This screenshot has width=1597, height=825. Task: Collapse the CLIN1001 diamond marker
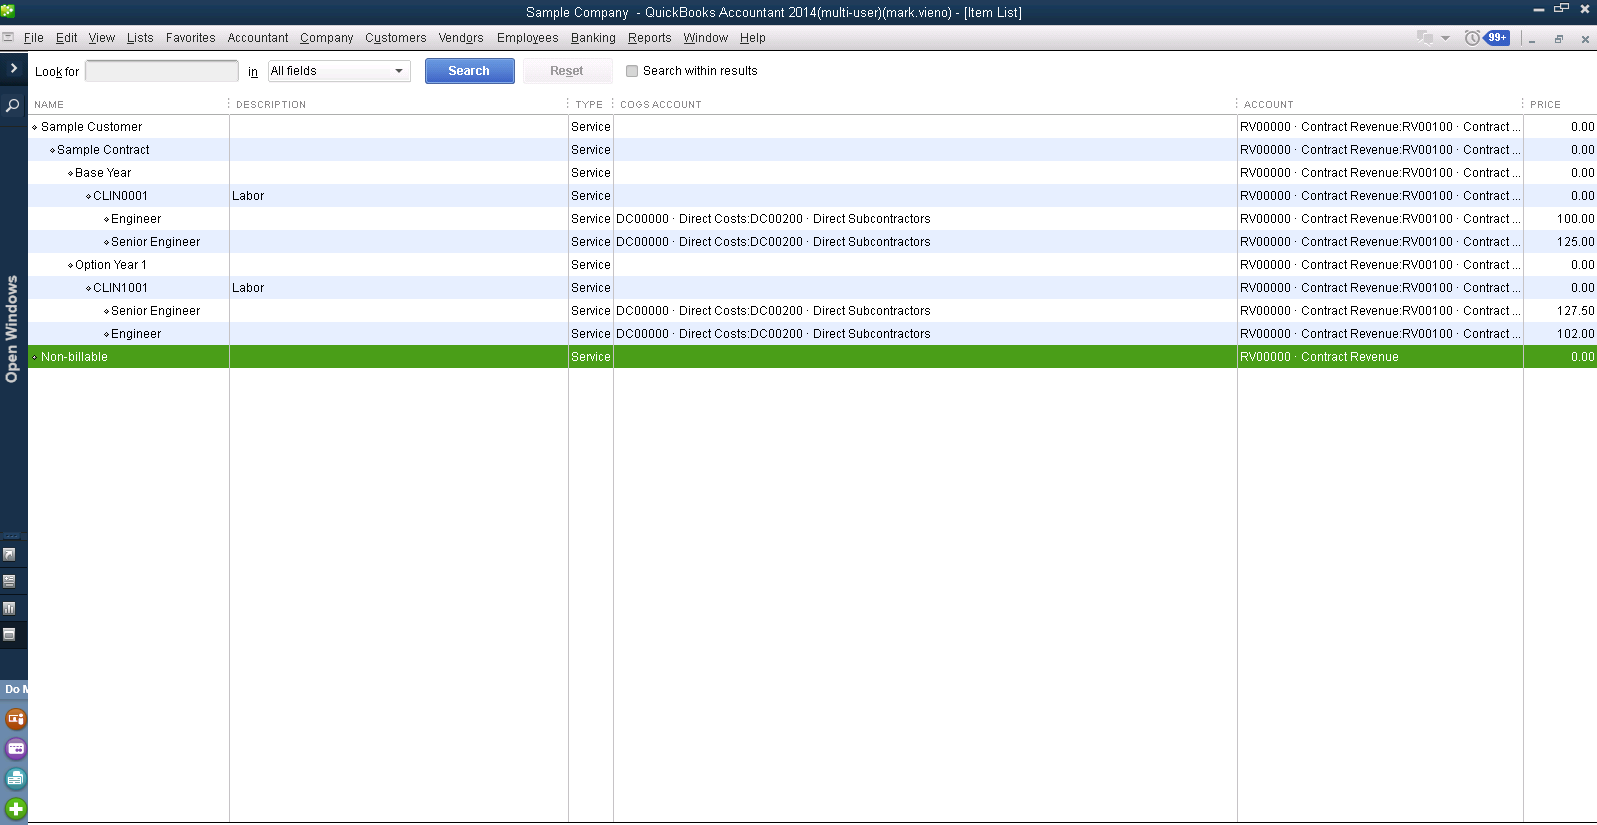pos(89,289)
